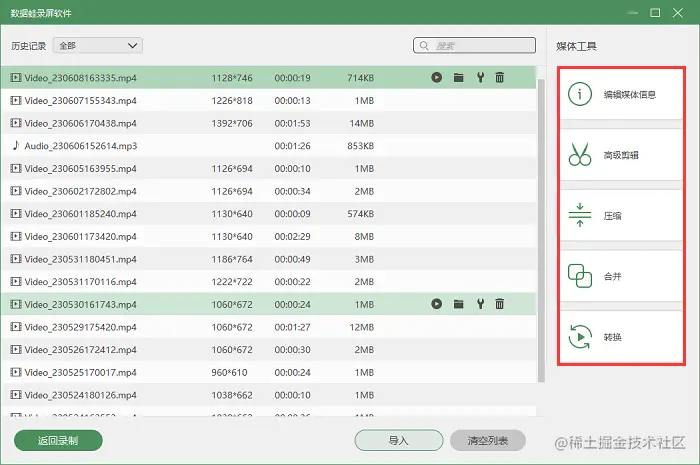The width and height of the screenshot is (700, 465).
Task: Click 返回录制 button
Action: [x=58, y=440]
